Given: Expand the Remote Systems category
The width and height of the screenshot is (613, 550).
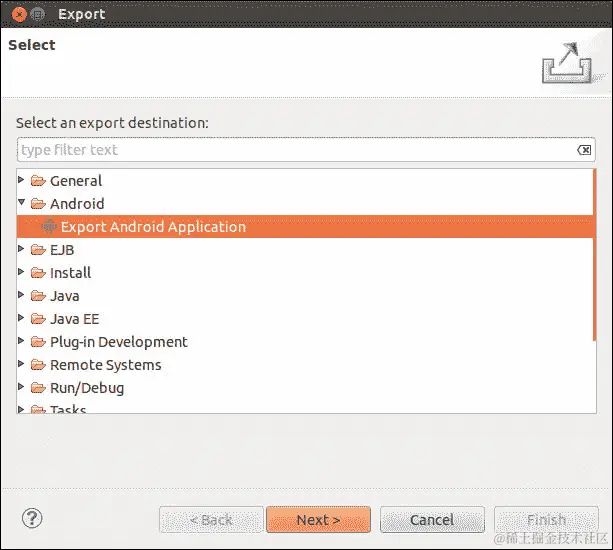Looking at the screenshot, I should 22,364.
